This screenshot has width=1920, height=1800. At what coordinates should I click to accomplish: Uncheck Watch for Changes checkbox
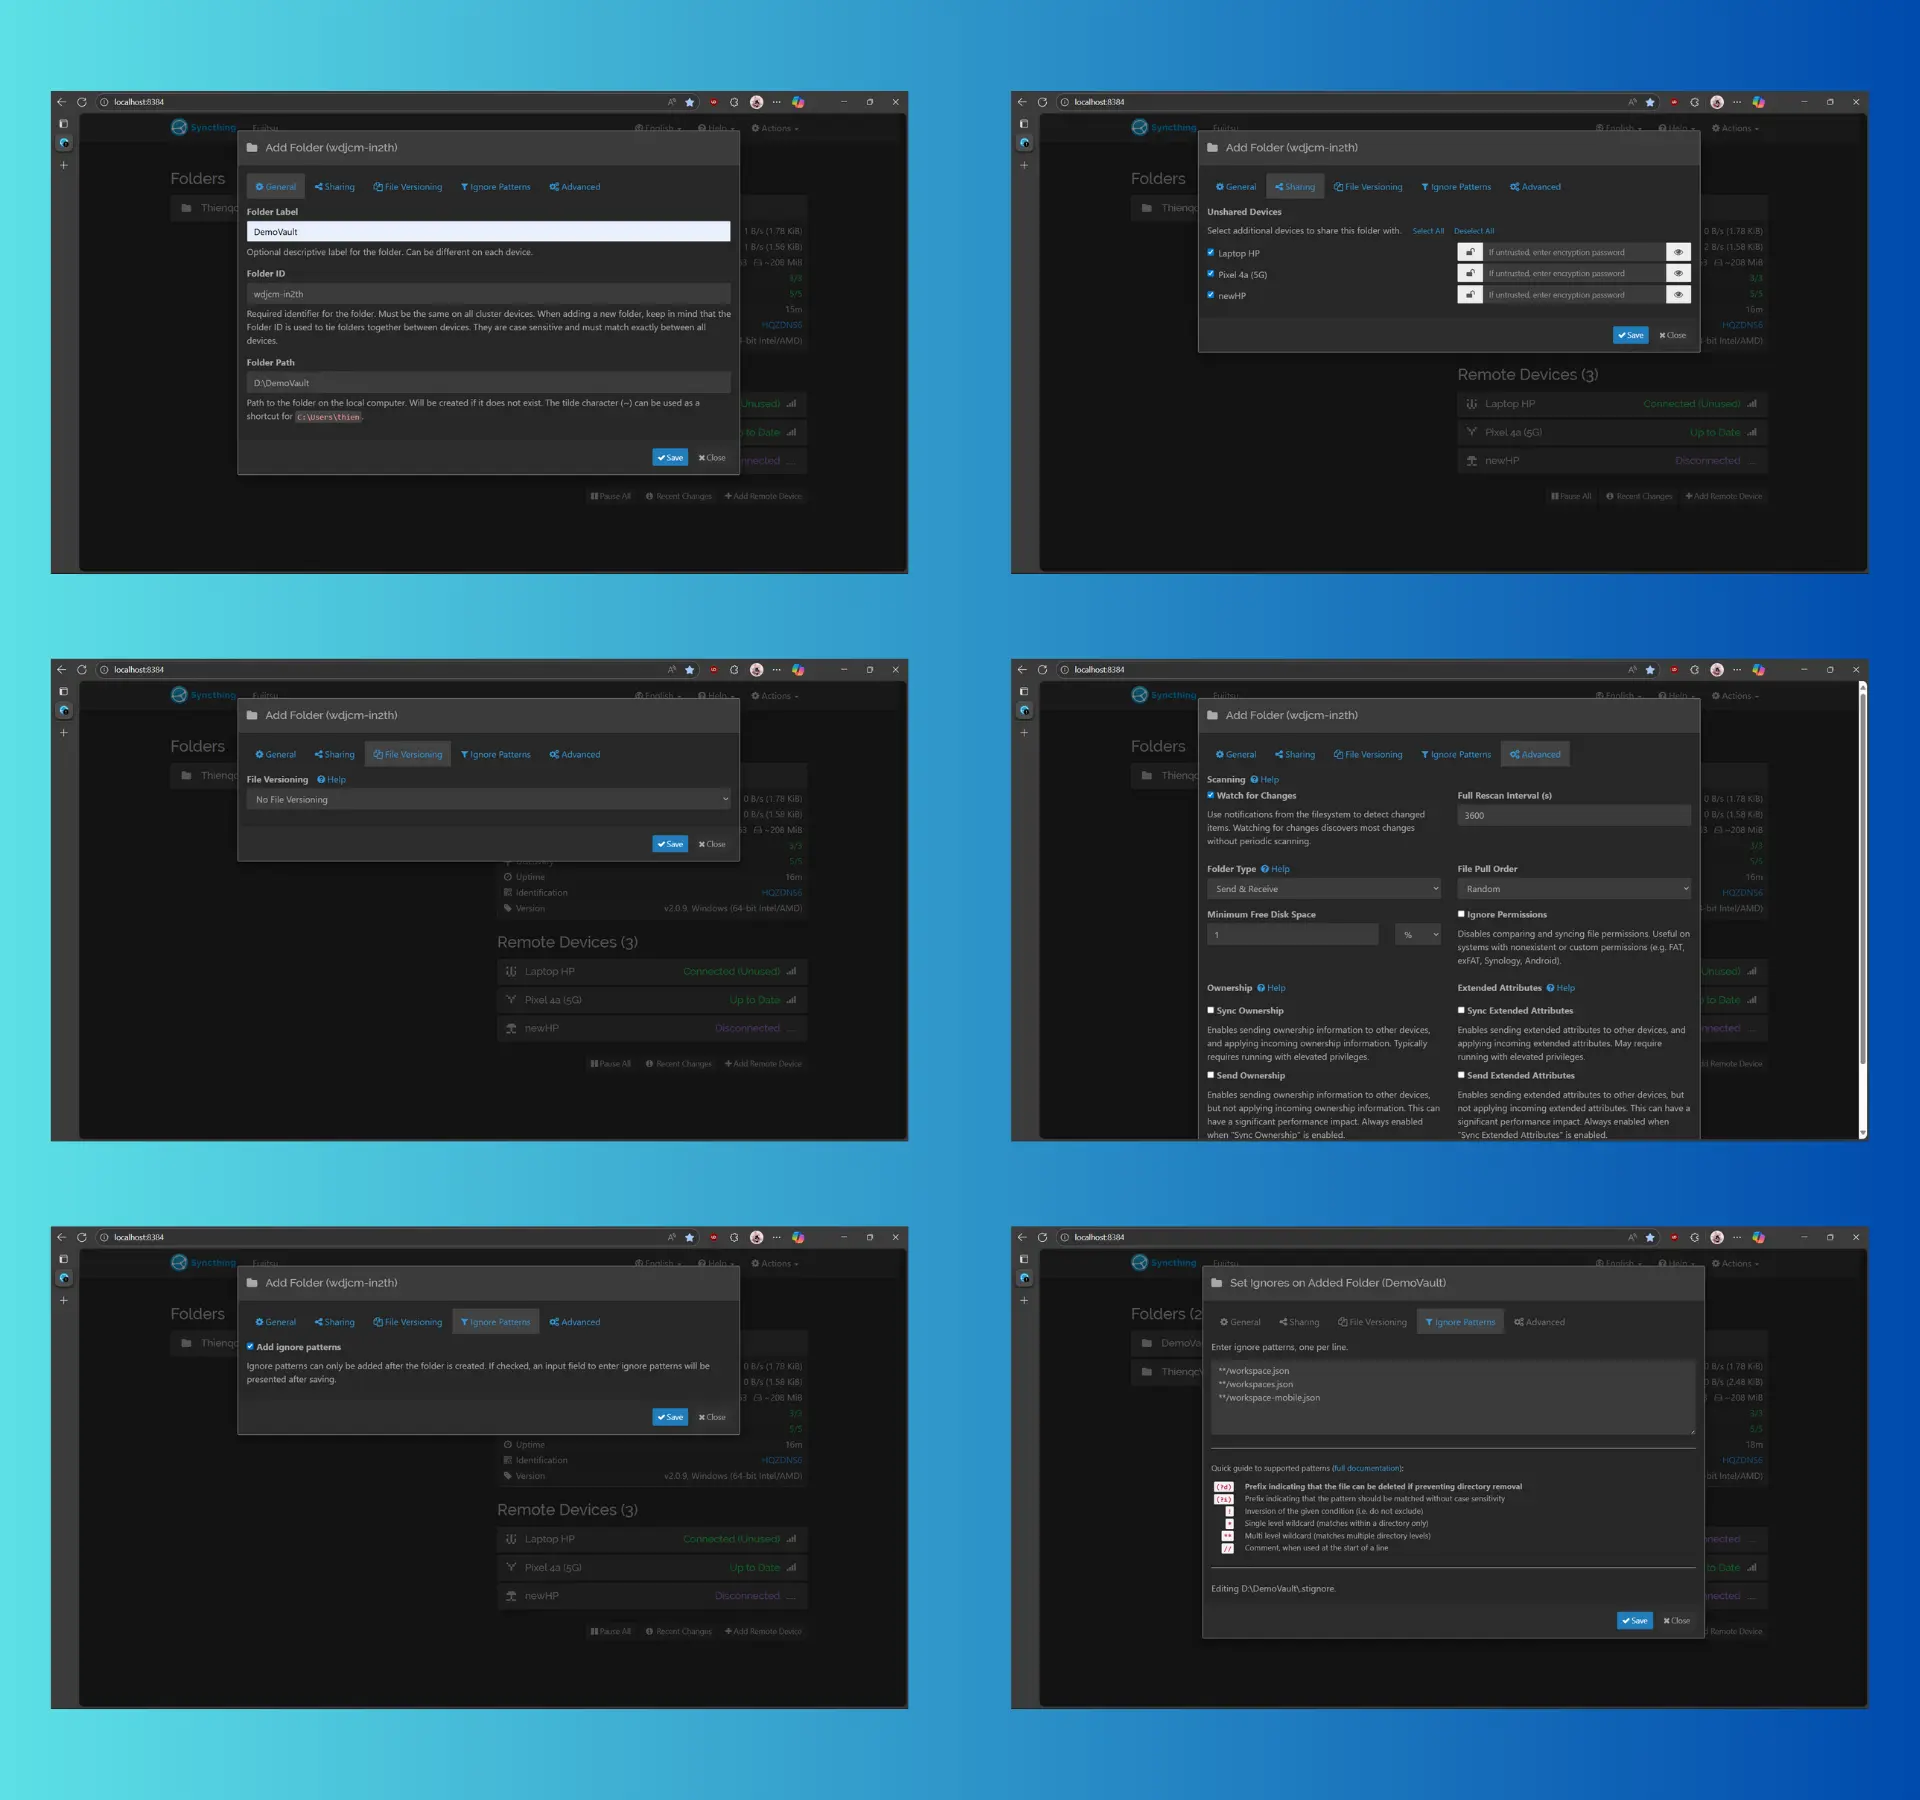1211,796
